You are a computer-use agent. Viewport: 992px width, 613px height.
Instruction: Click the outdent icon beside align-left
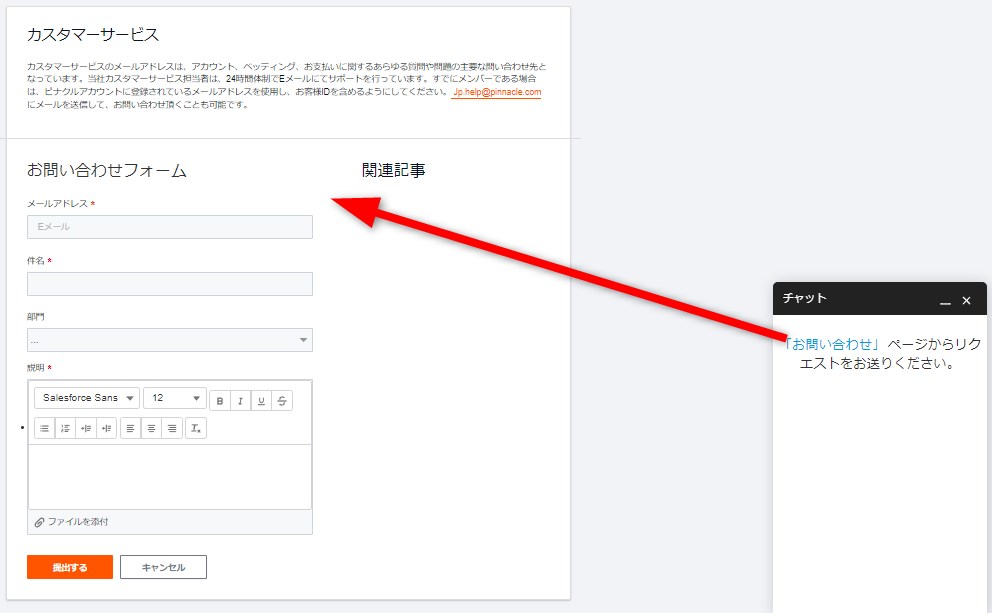106,428
